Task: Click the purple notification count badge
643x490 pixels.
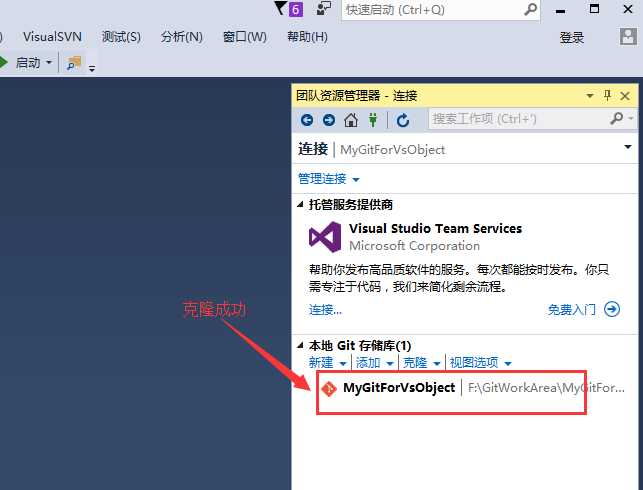Action: [x=296, y=9]
